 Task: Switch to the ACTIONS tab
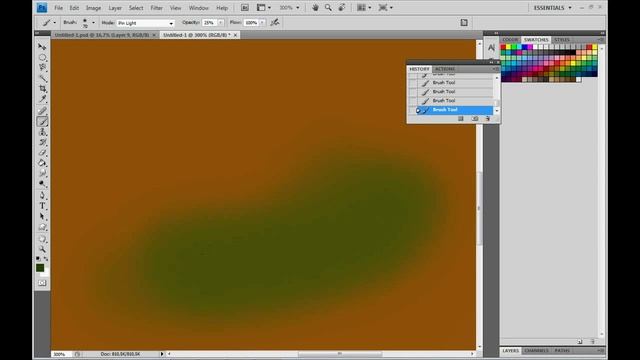pos(445,69)
